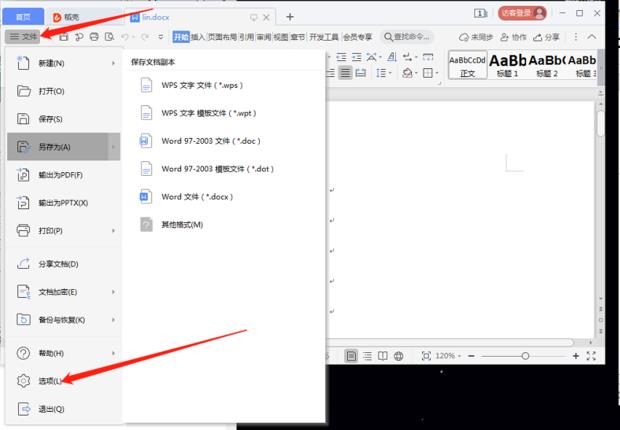Choose 新建(N) in file menu
Image resolution: width=620 pixels, height=430 pixels.
click(x=63, y=63)
